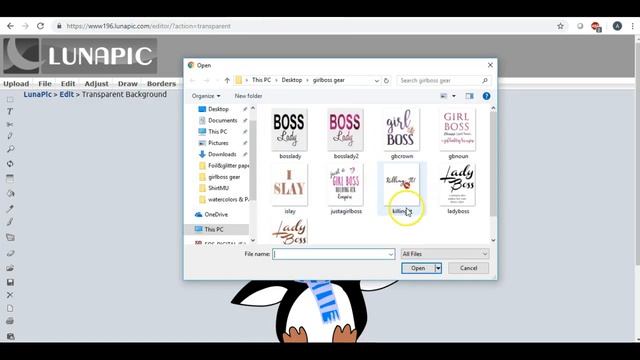Select the pencil draw tool
The width and height of the screenshot is (640, 360).
[x=10, y=136]
